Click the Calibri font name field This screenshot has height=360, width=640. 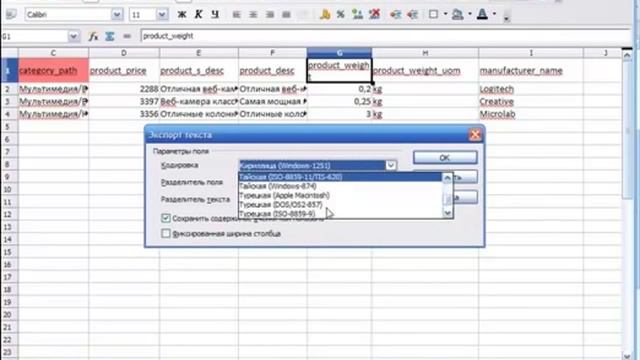[x=68, y=15]
